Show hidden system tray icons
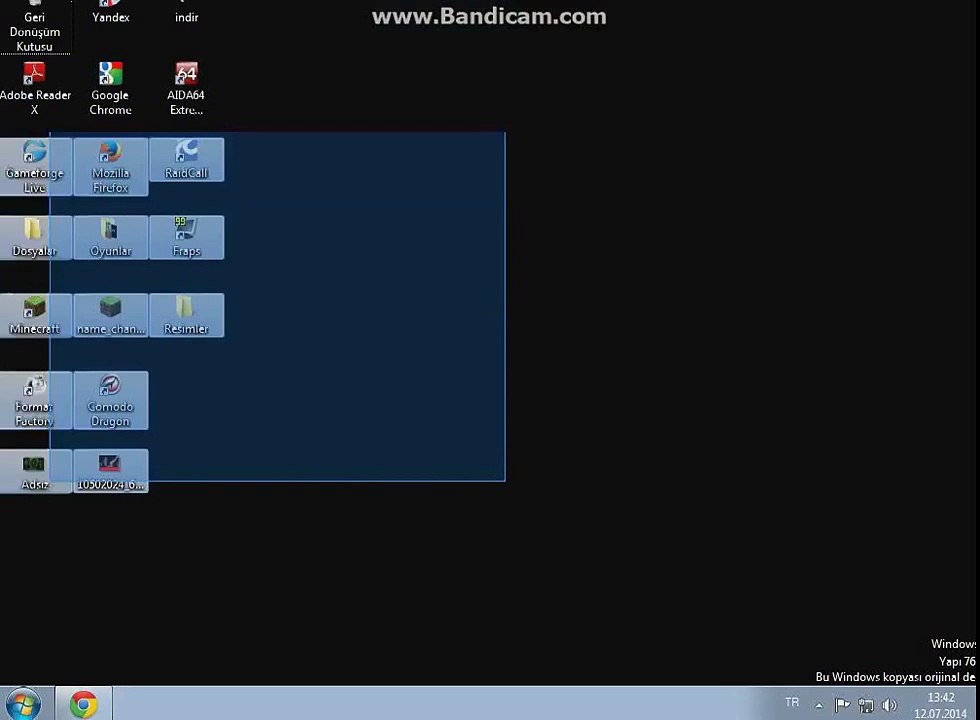The image size is (980, 720). tap(819, 706)
